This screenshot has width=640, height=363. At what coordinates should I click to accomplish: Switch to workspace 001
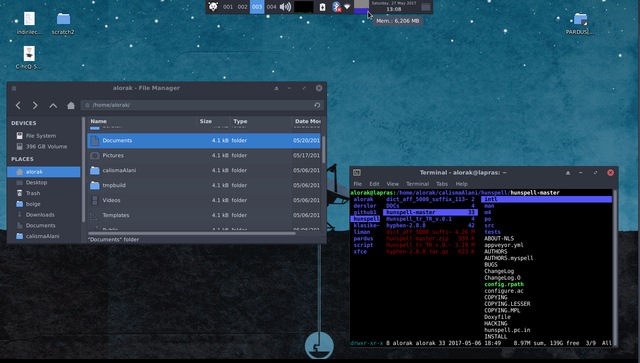[228, 7]
